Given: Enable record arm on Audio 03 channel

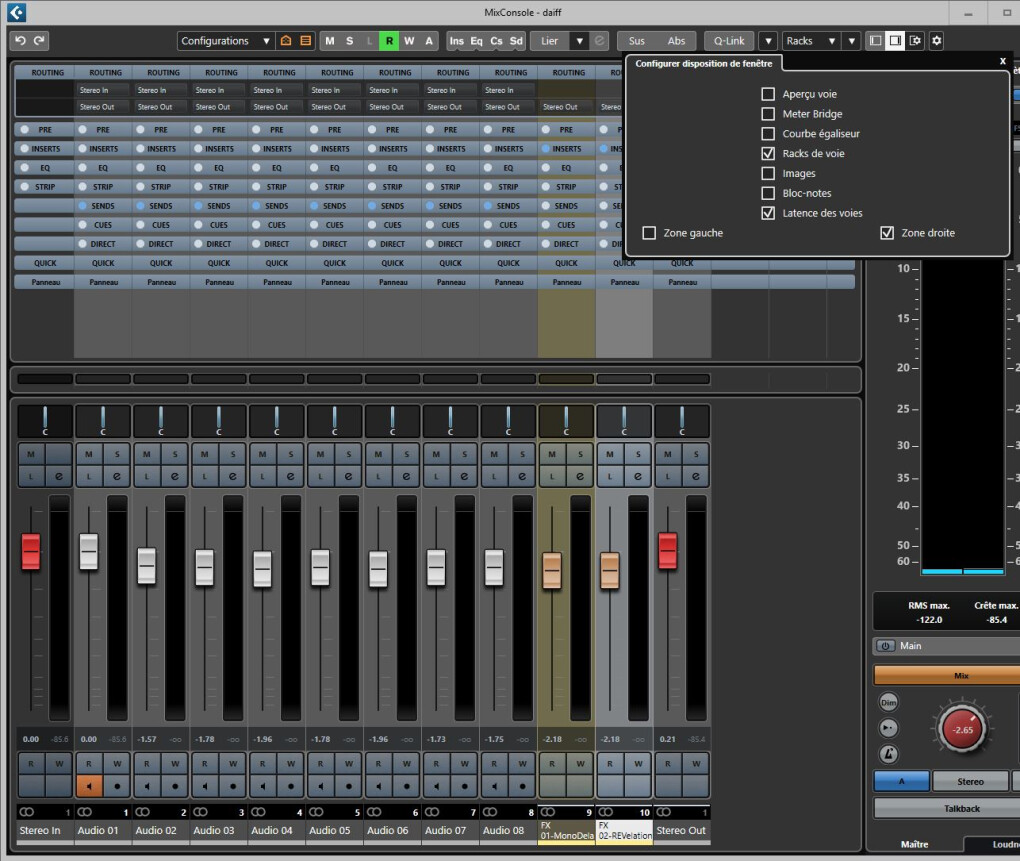Looking at the screenshot, I should coord(233,786).
